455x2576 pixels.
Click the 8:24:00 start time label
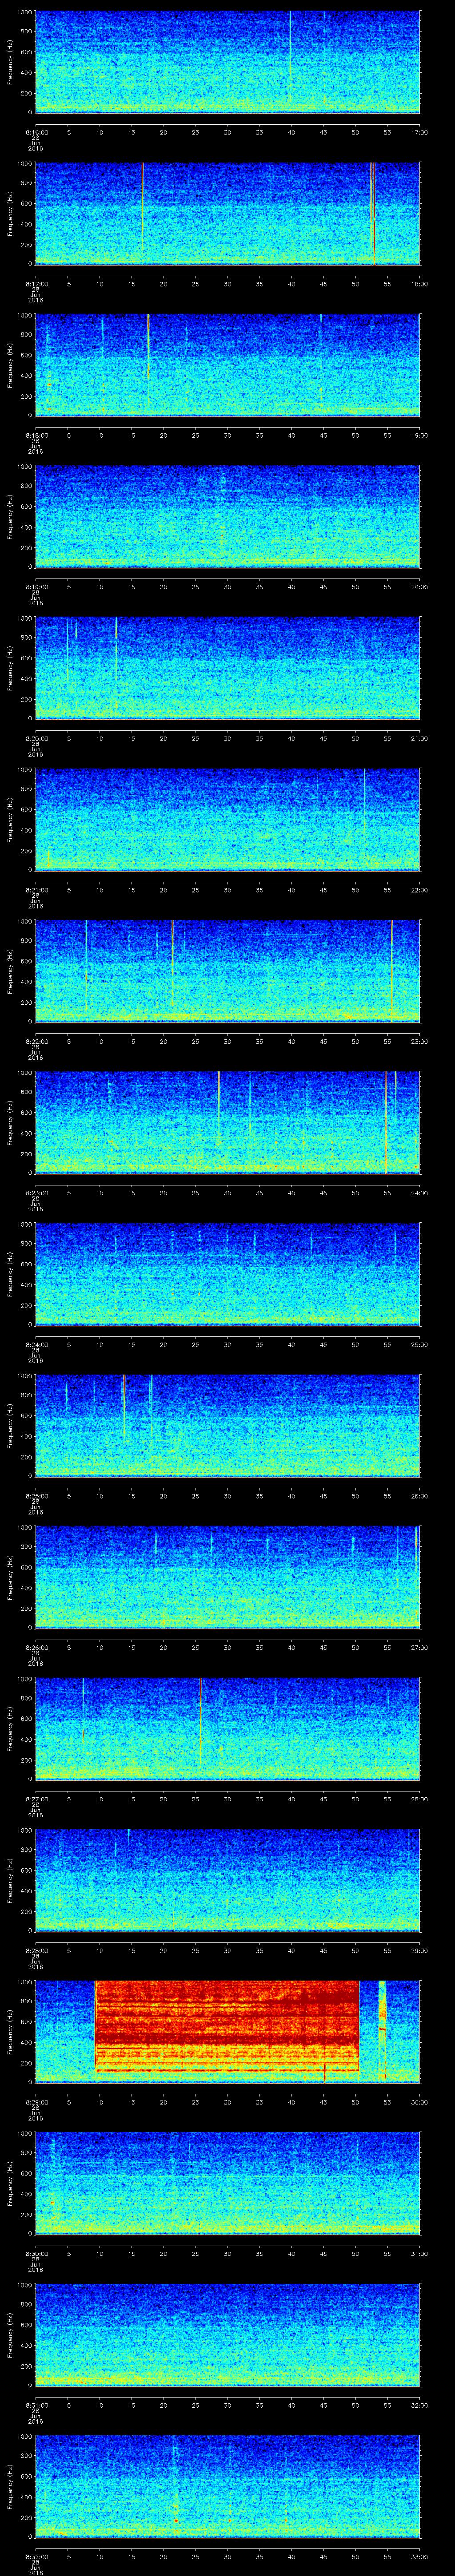36,1344
